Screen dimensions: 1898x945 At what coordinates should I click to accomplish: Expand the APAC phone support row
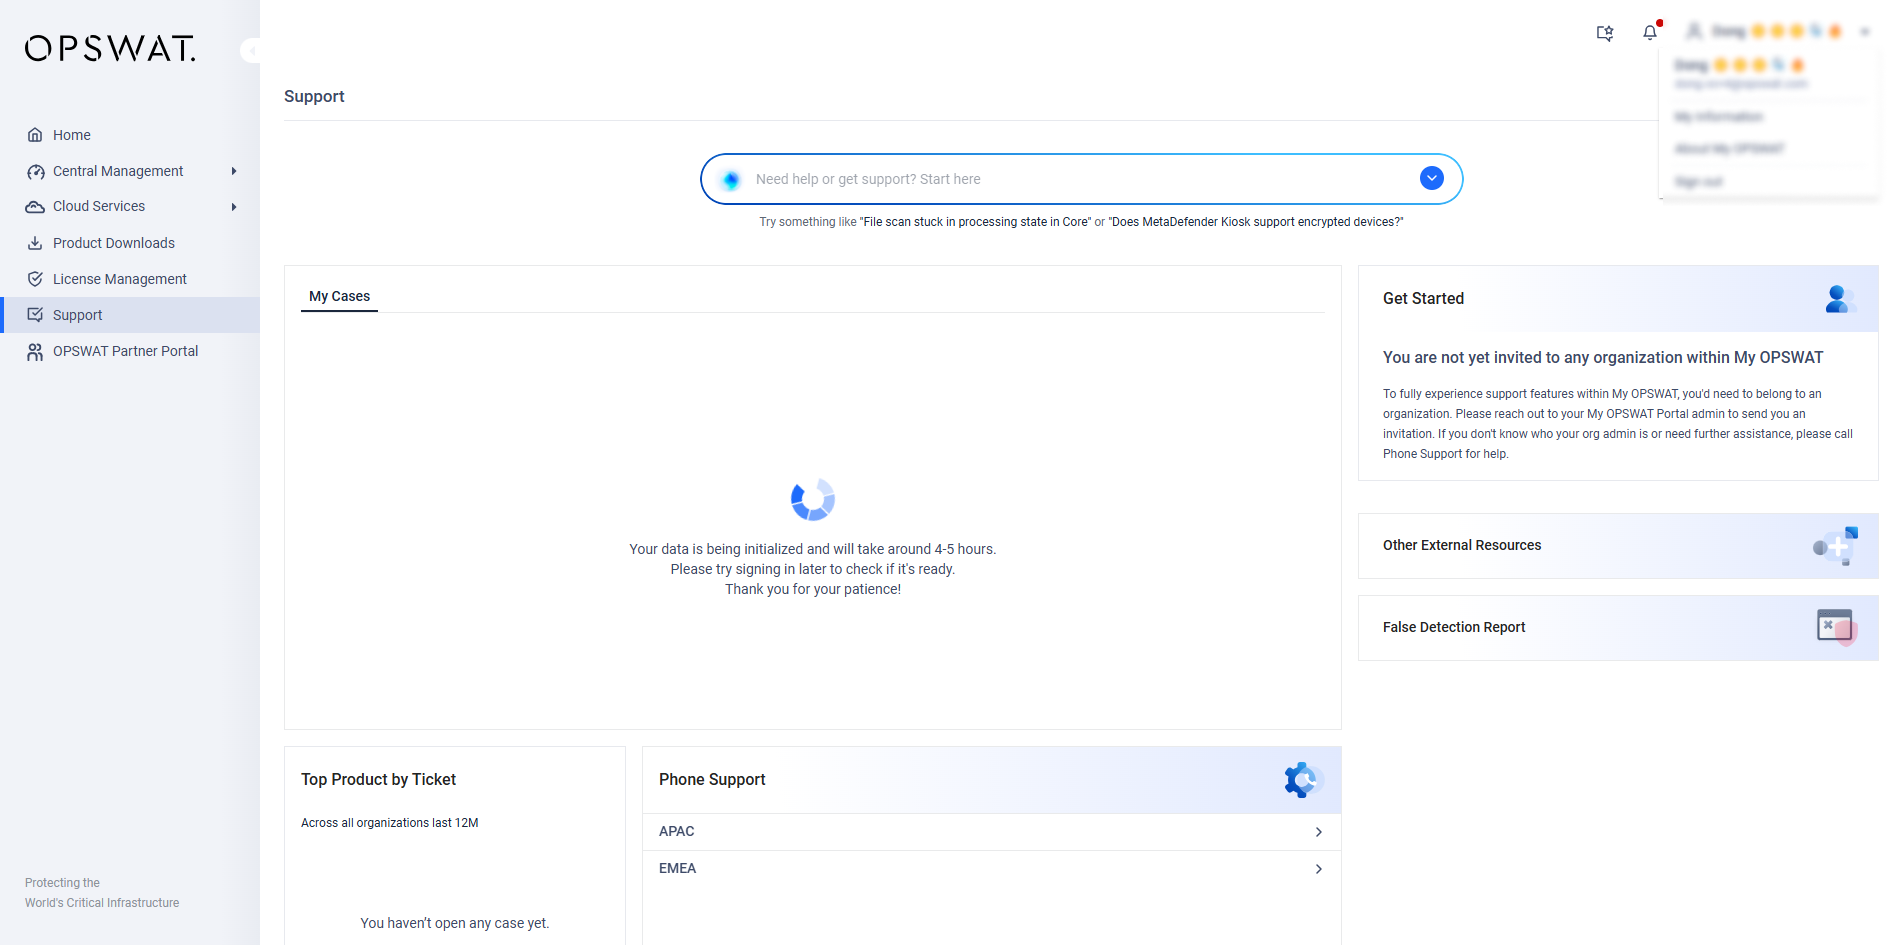pyautogui.click(x=991, y=832)
